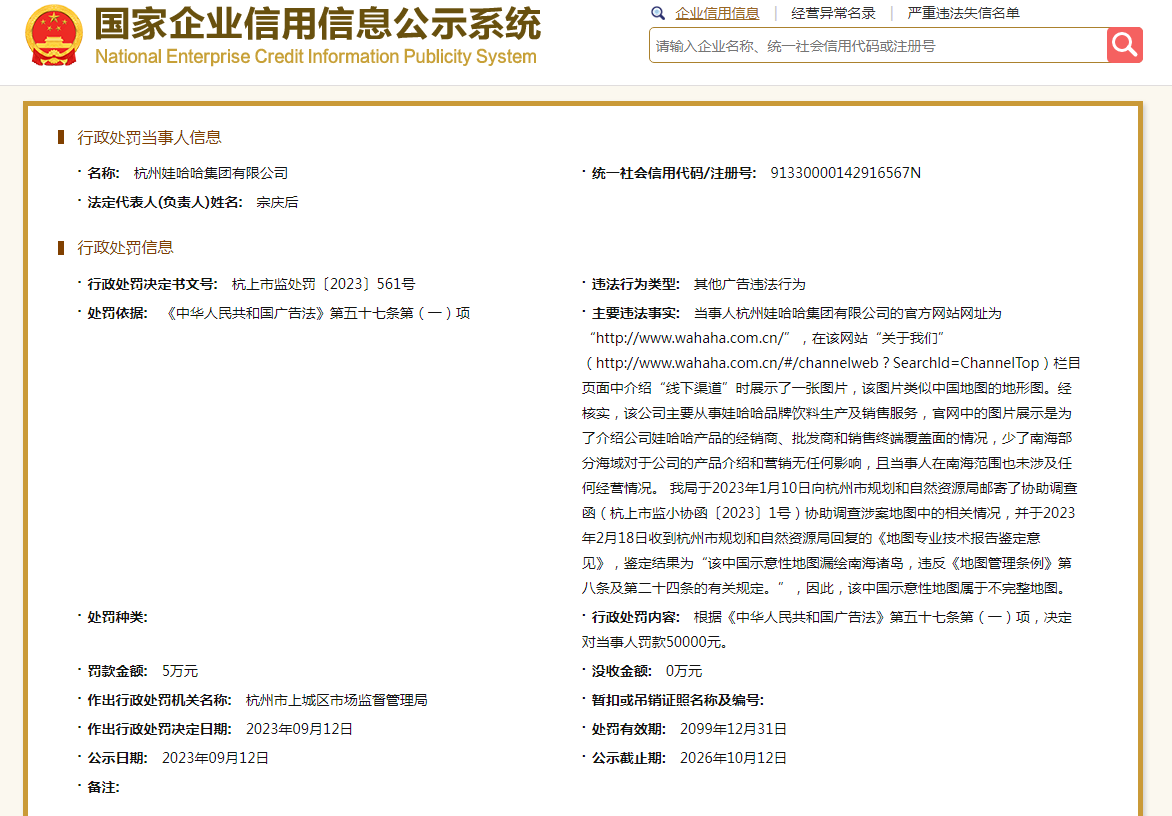Image resolution: width=1172 pixels, height=816 pixels.
Task: Click the national emblem logo
Action: (x=53, y=36)
